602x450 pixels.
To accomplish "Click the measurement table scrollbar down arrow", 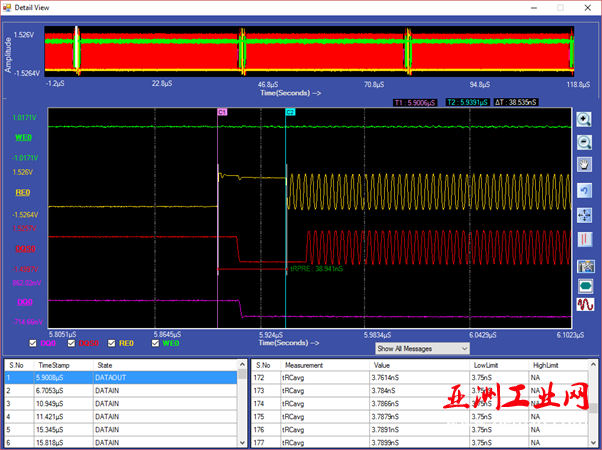I will tap(593, 443).
